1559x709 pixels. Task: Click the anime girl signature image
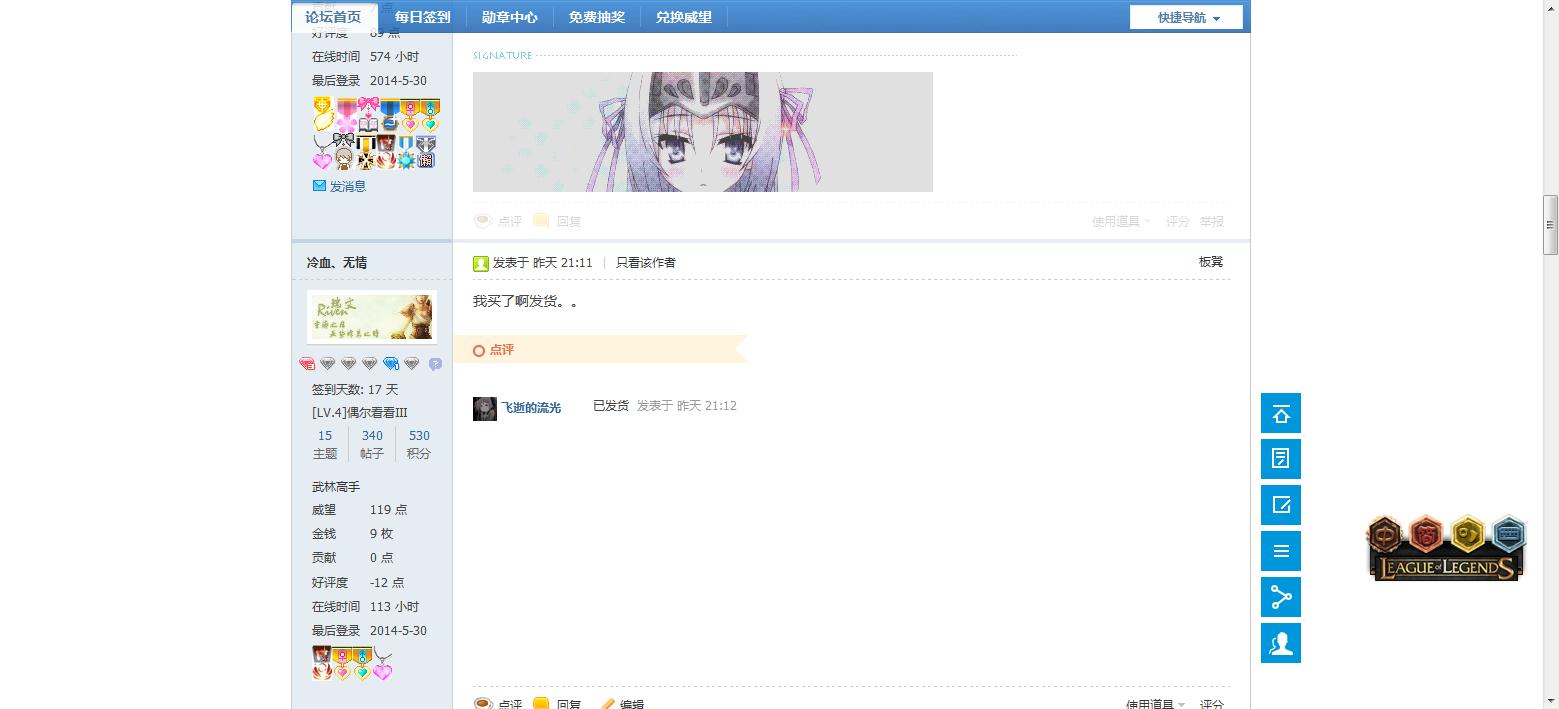[703, 132]
